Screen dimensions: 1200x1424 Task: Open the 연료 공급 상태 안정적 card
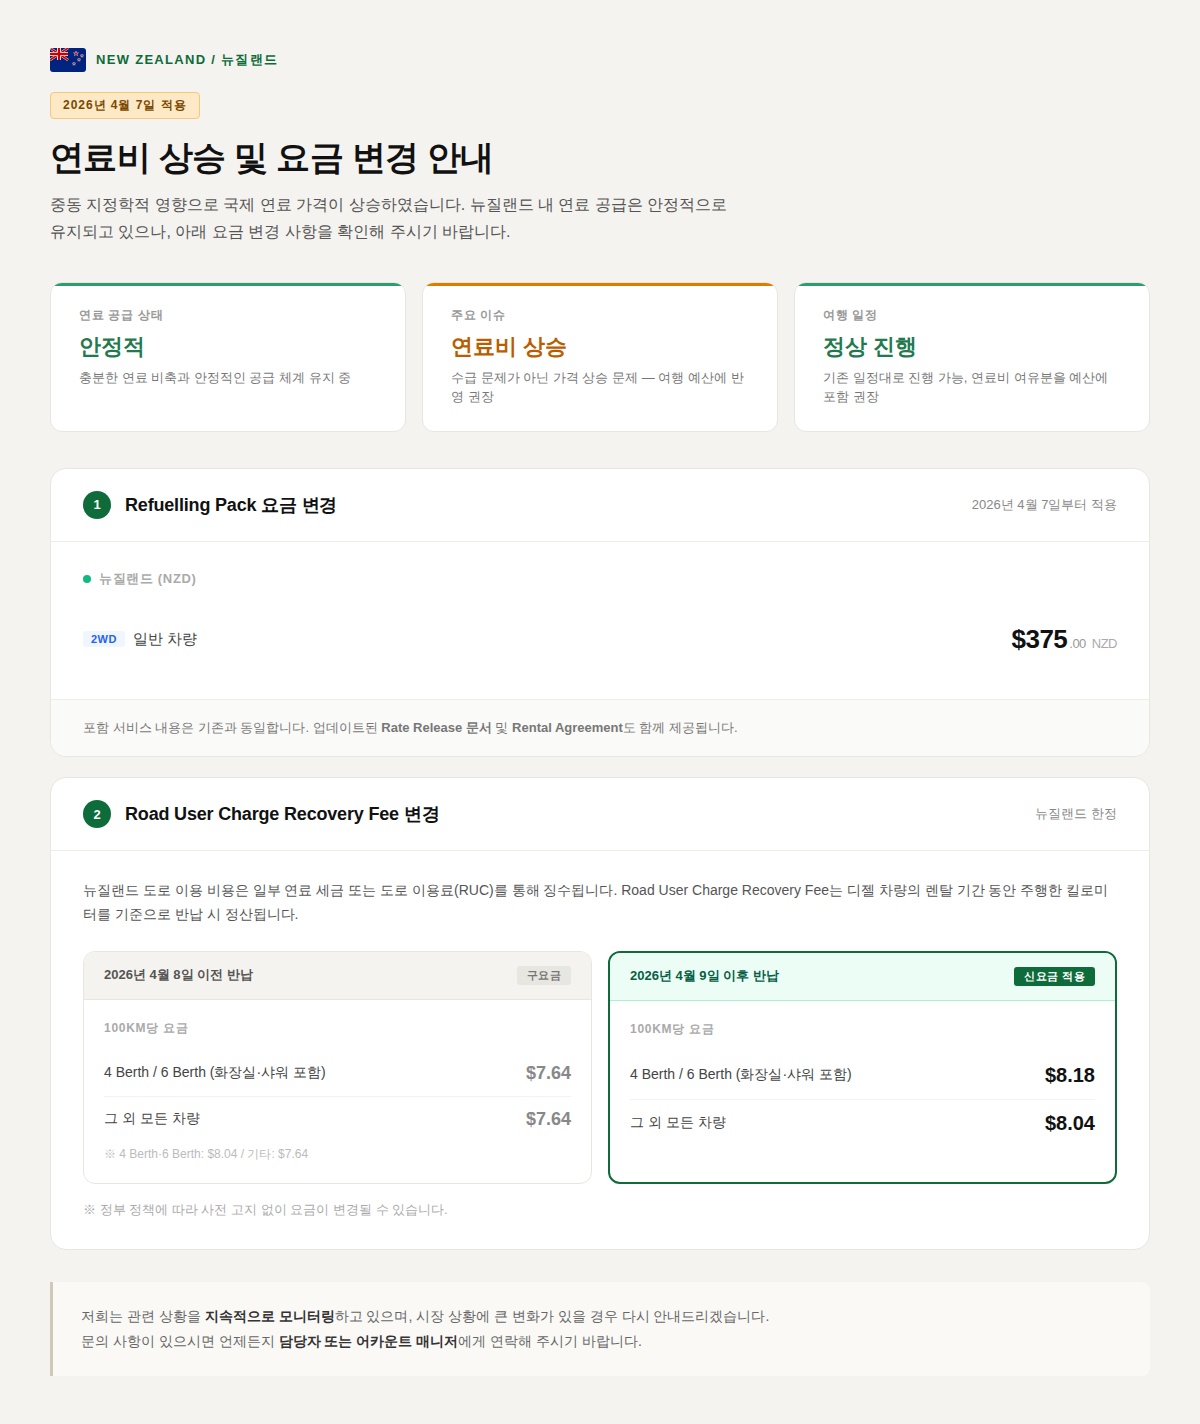pos(228,357)
